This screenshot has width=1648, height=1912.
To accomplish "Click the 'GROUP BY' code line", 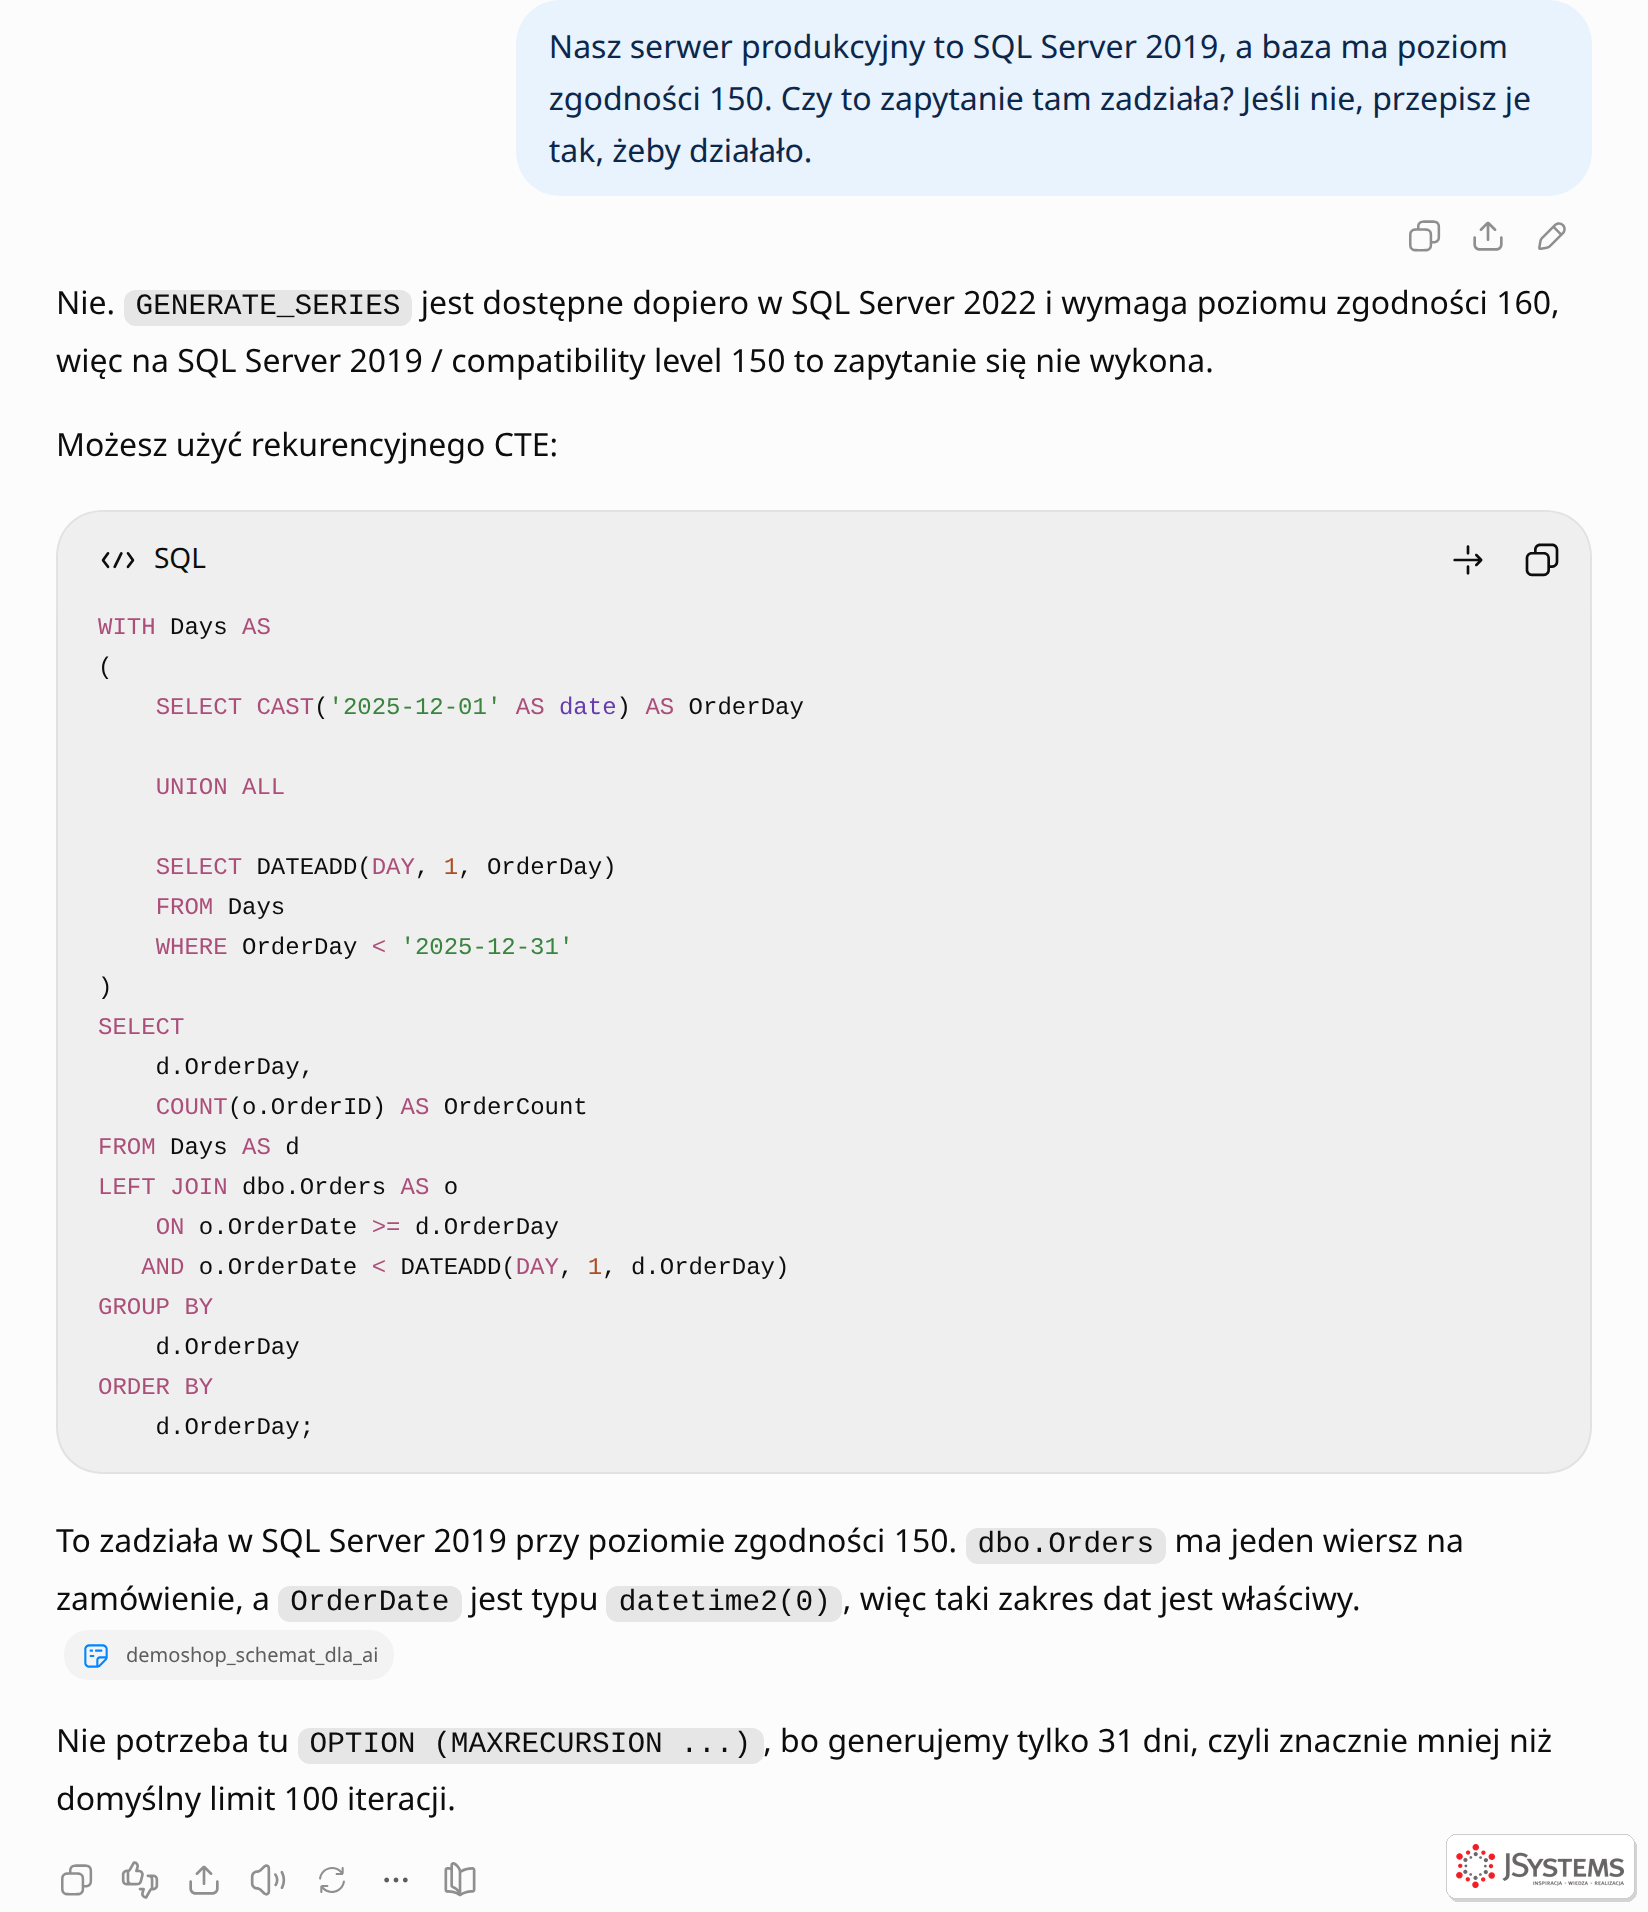I will [x=155, y=1307].
